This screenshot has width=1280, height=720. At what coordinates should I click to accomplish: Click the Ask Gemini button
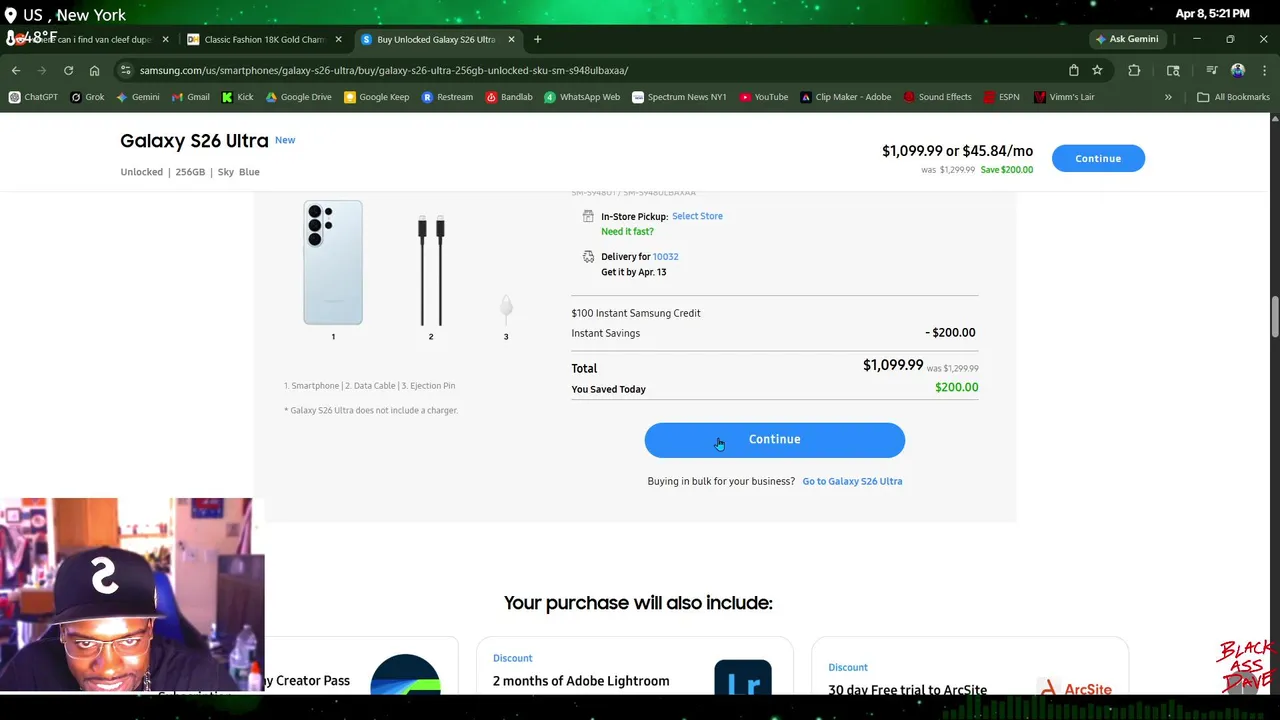click(x=1127, y=39)
